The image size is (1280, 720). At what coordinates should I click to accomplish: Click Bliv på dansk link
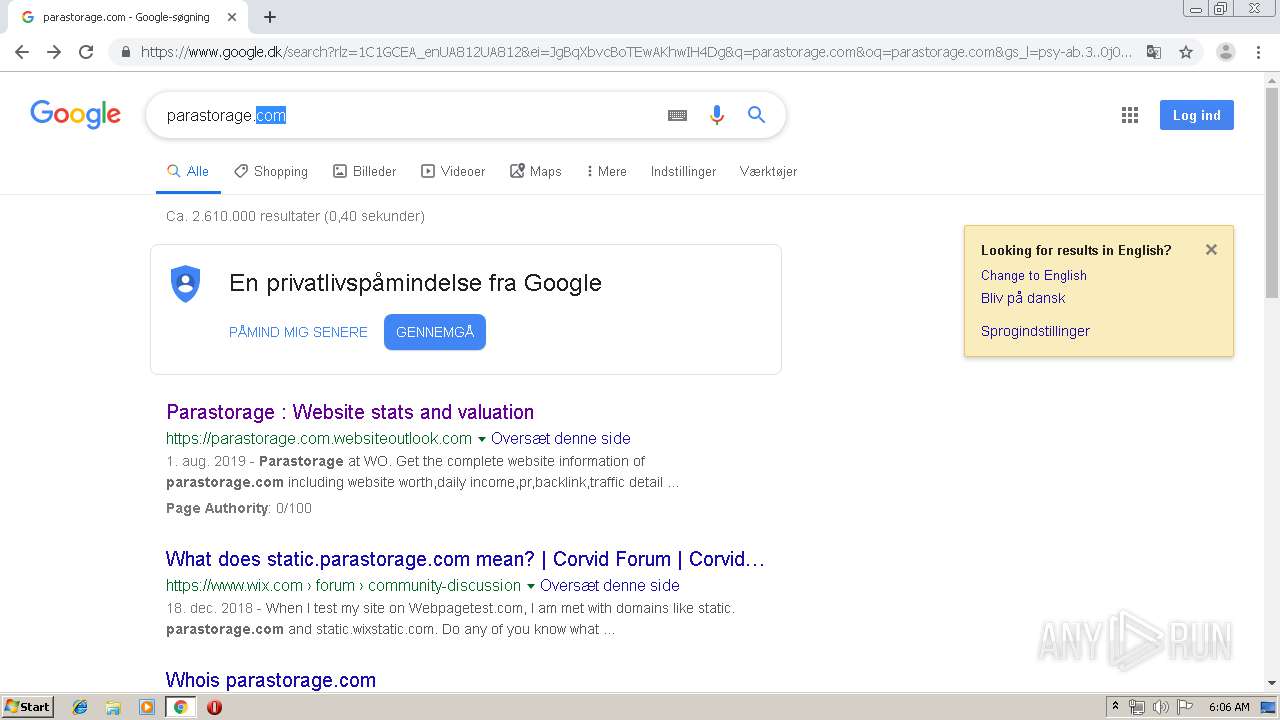[x=1023, y=298]
